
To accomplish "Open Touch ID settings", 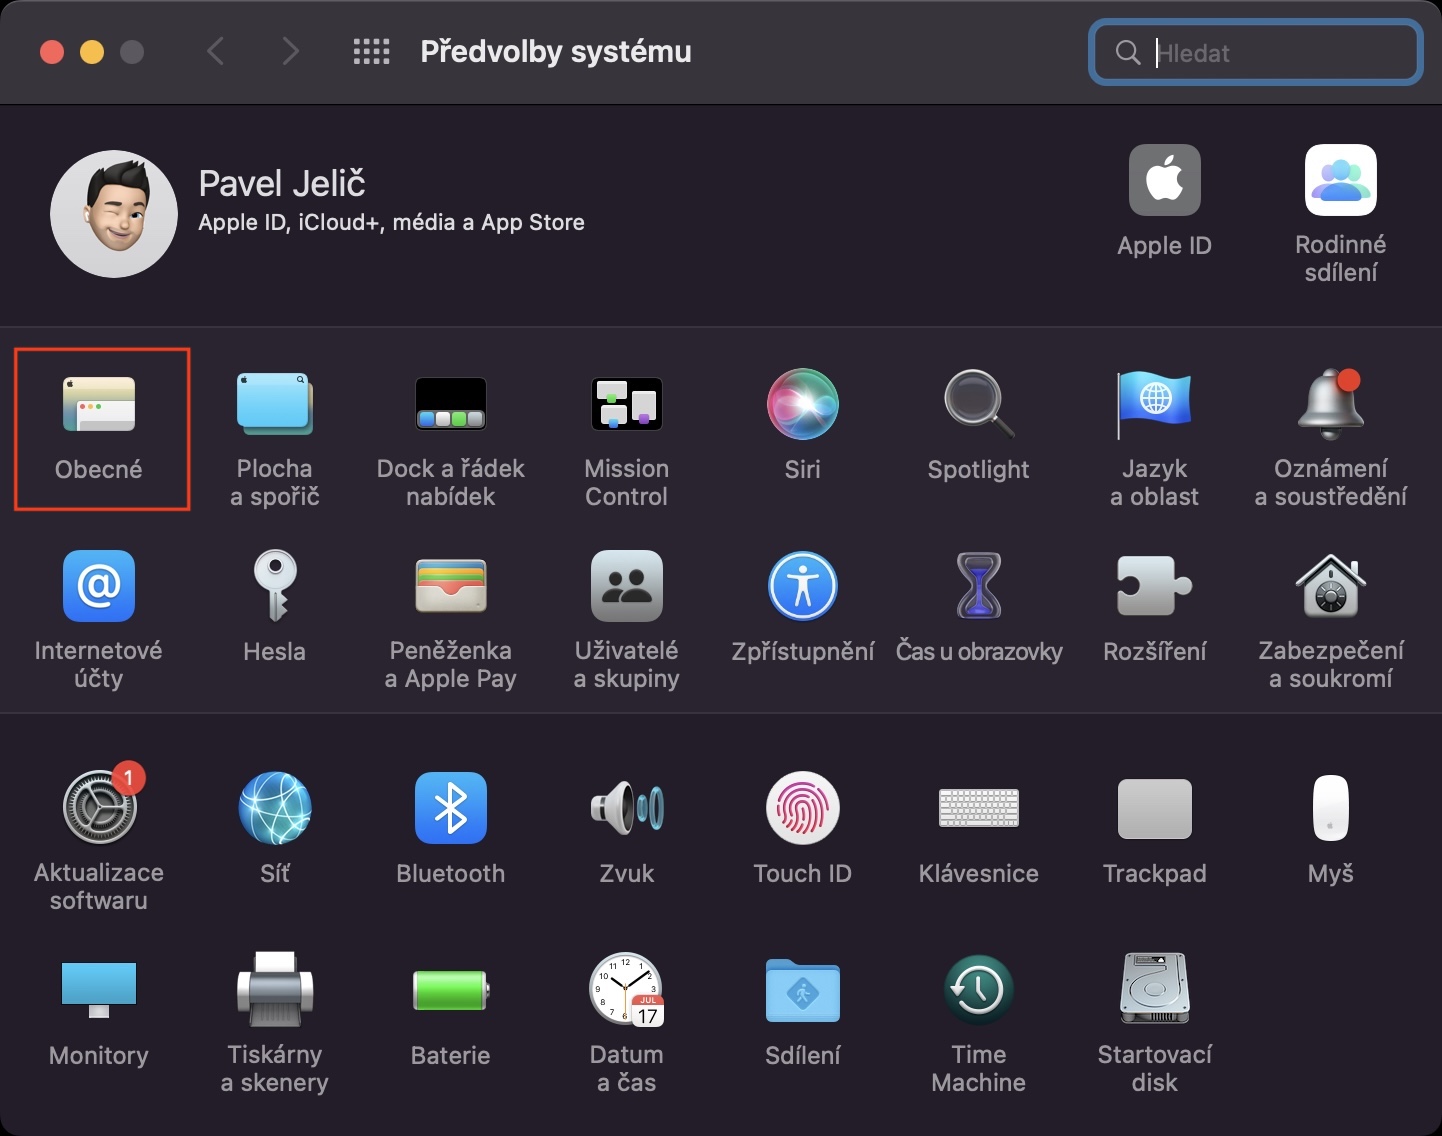I will 803,829.
